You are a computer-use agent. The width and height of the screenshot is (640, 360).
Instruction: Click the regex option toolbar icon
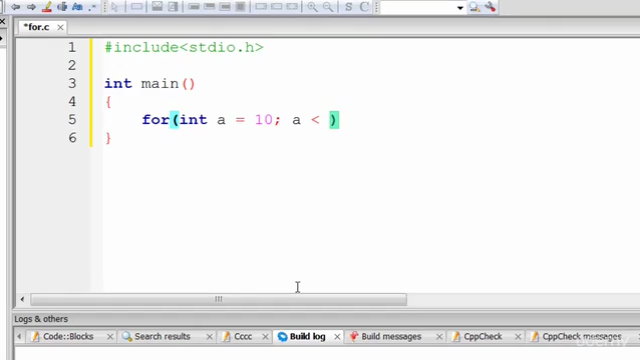[x=93, y=7]
